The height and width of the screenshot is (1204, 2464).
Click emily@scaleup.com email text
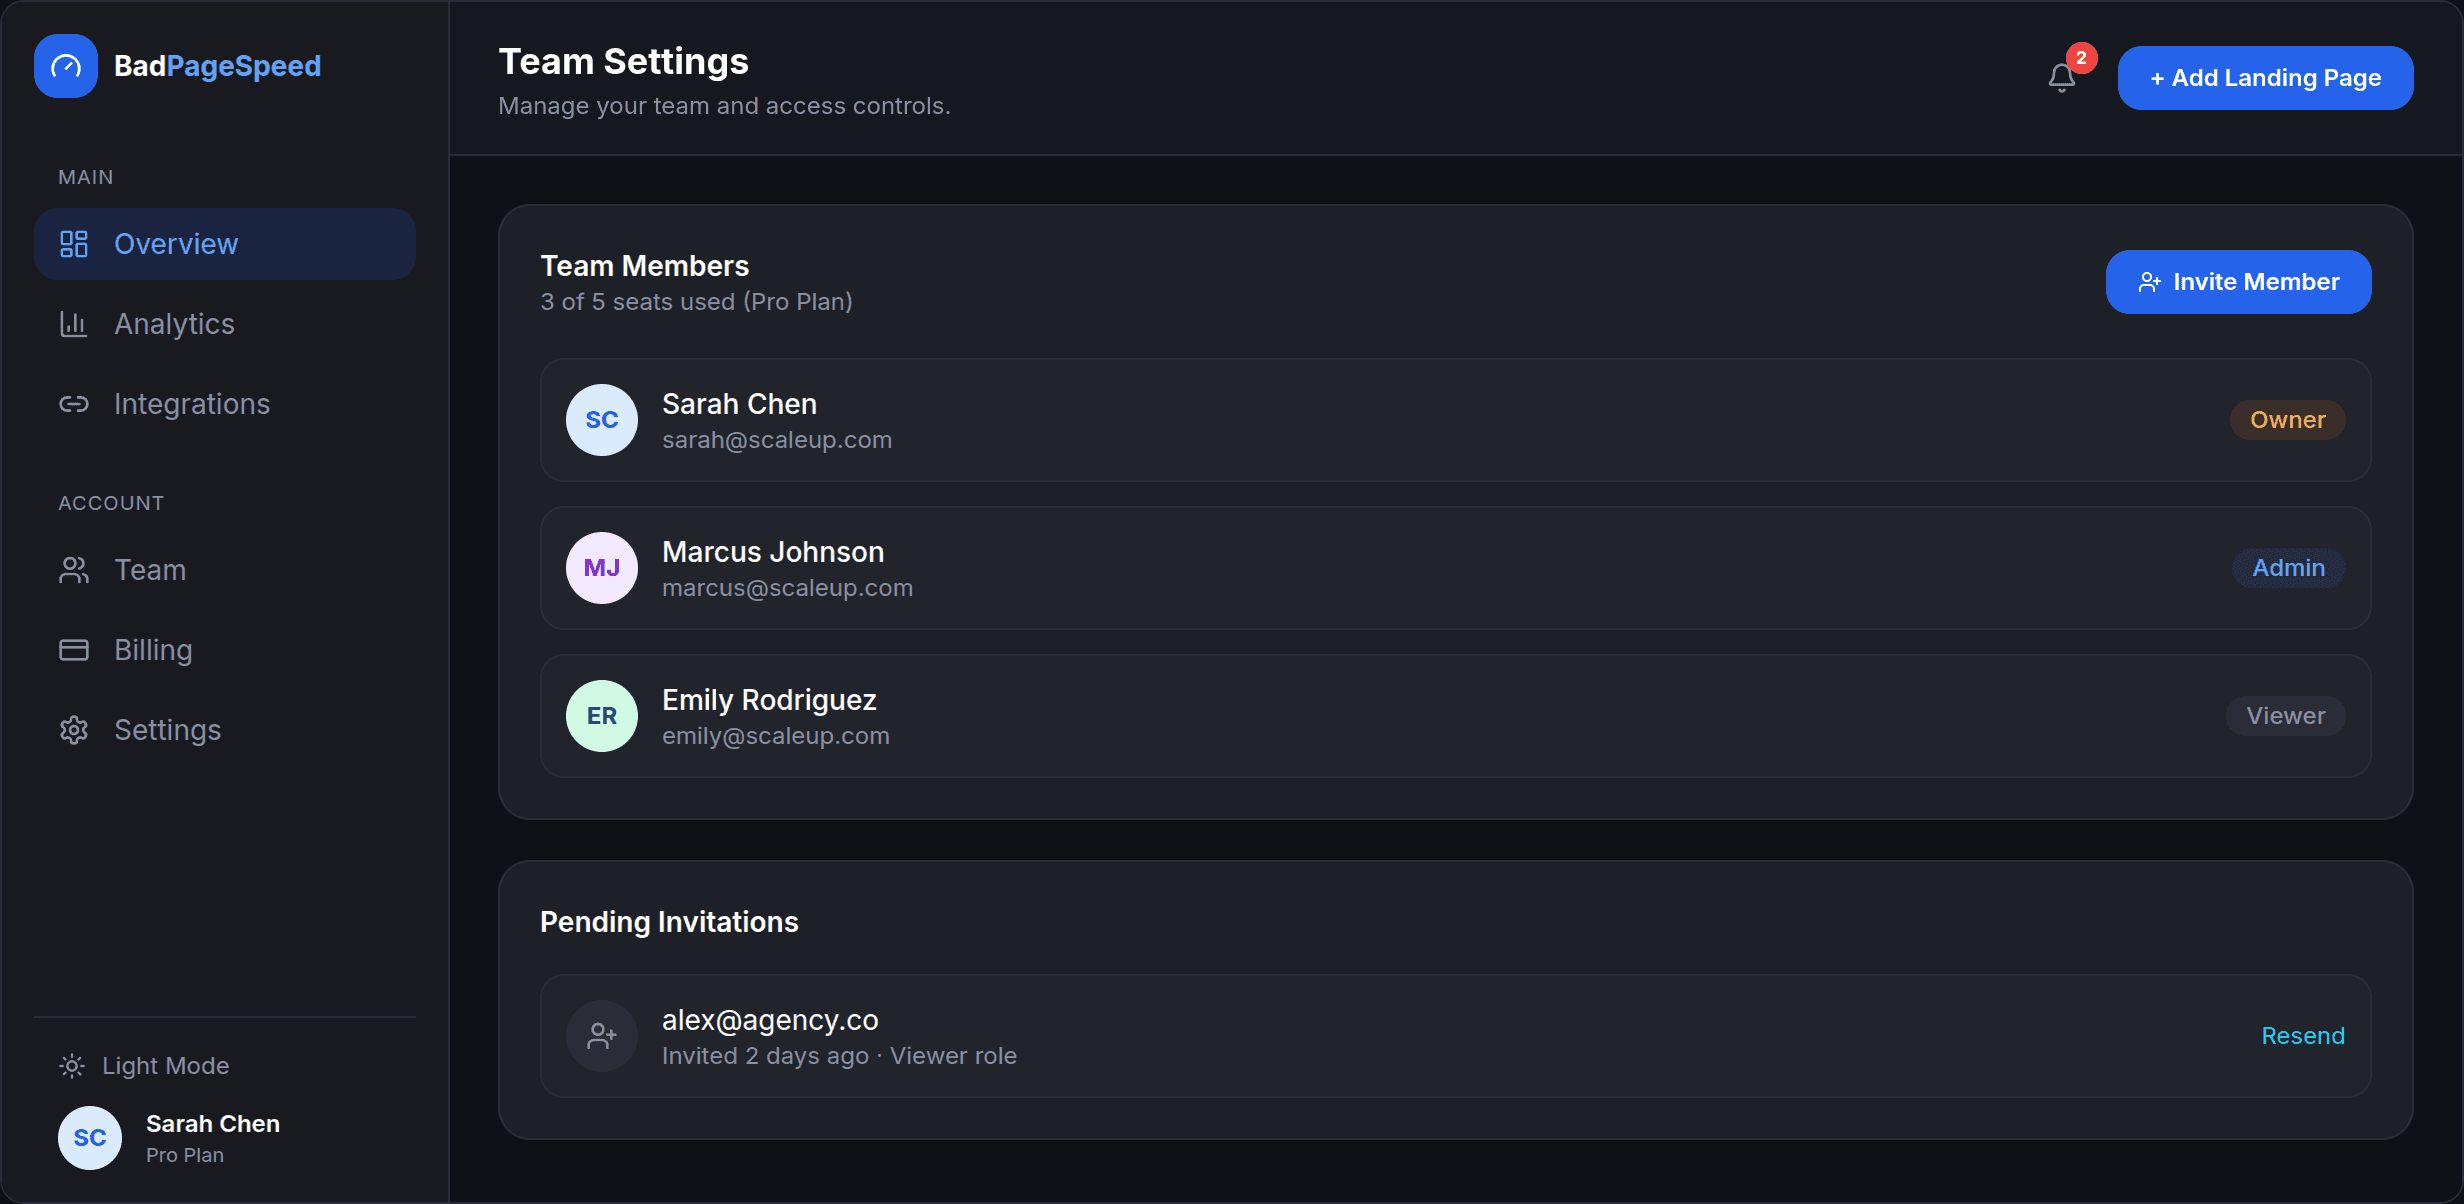click(776, 736)
